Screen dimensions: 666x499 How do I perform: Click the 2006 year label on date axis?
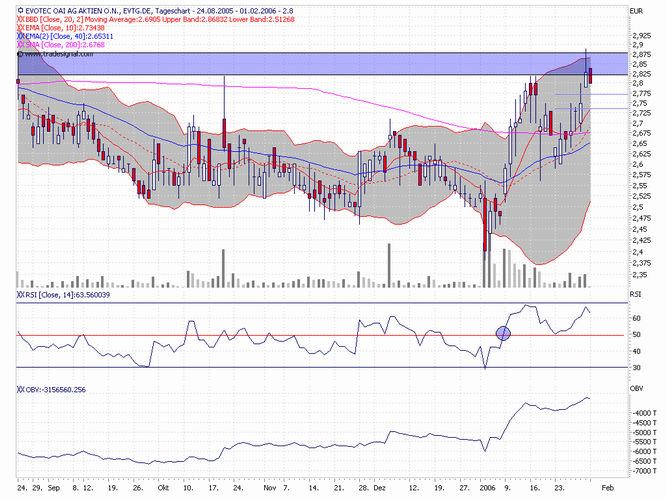point(486,490)
